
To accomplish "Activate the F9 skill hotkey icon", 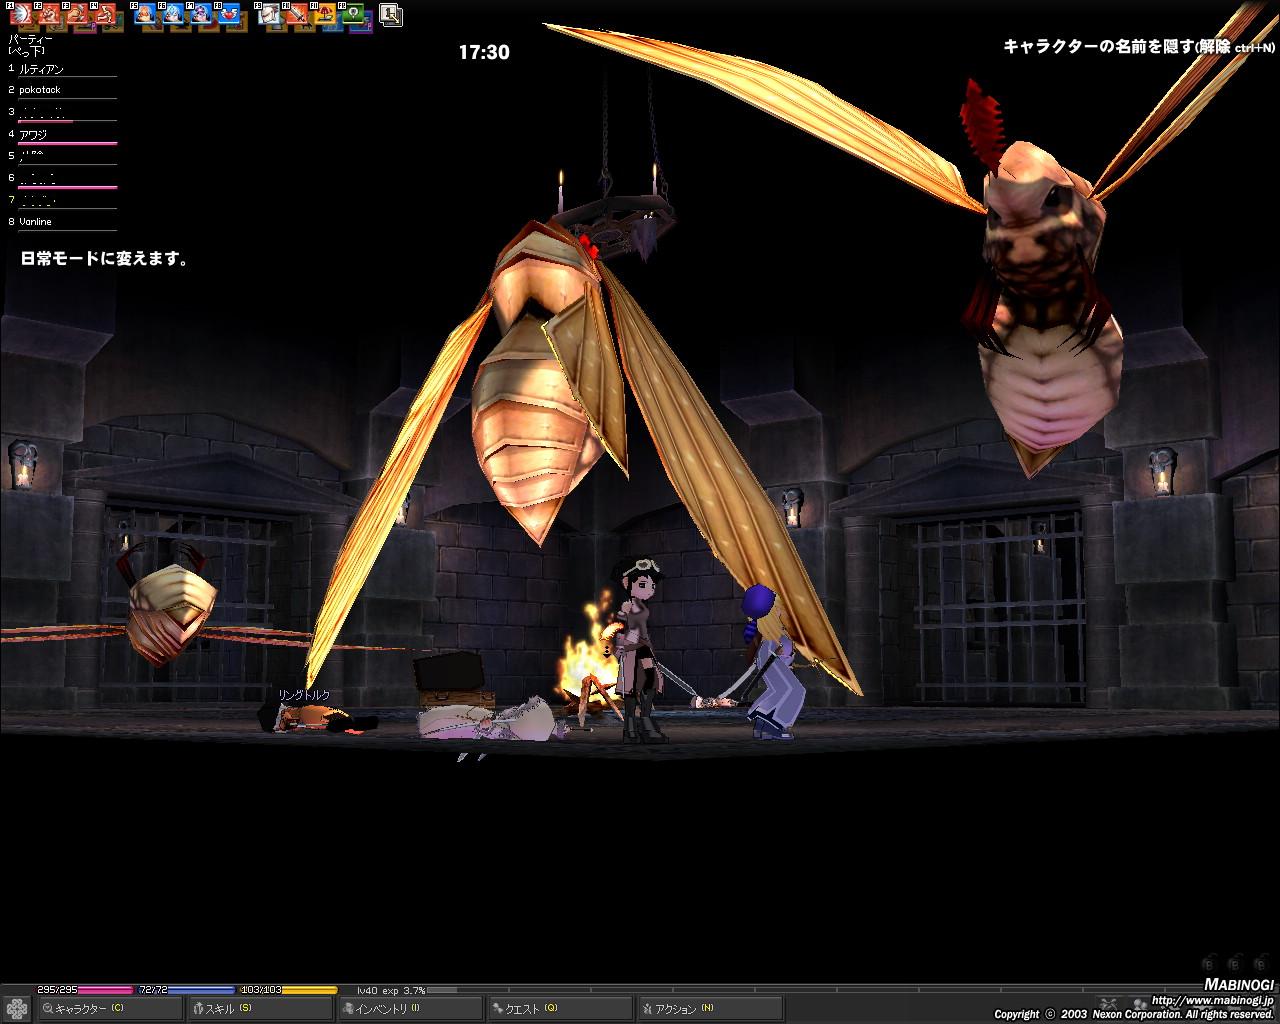I will tap(269, 14).
